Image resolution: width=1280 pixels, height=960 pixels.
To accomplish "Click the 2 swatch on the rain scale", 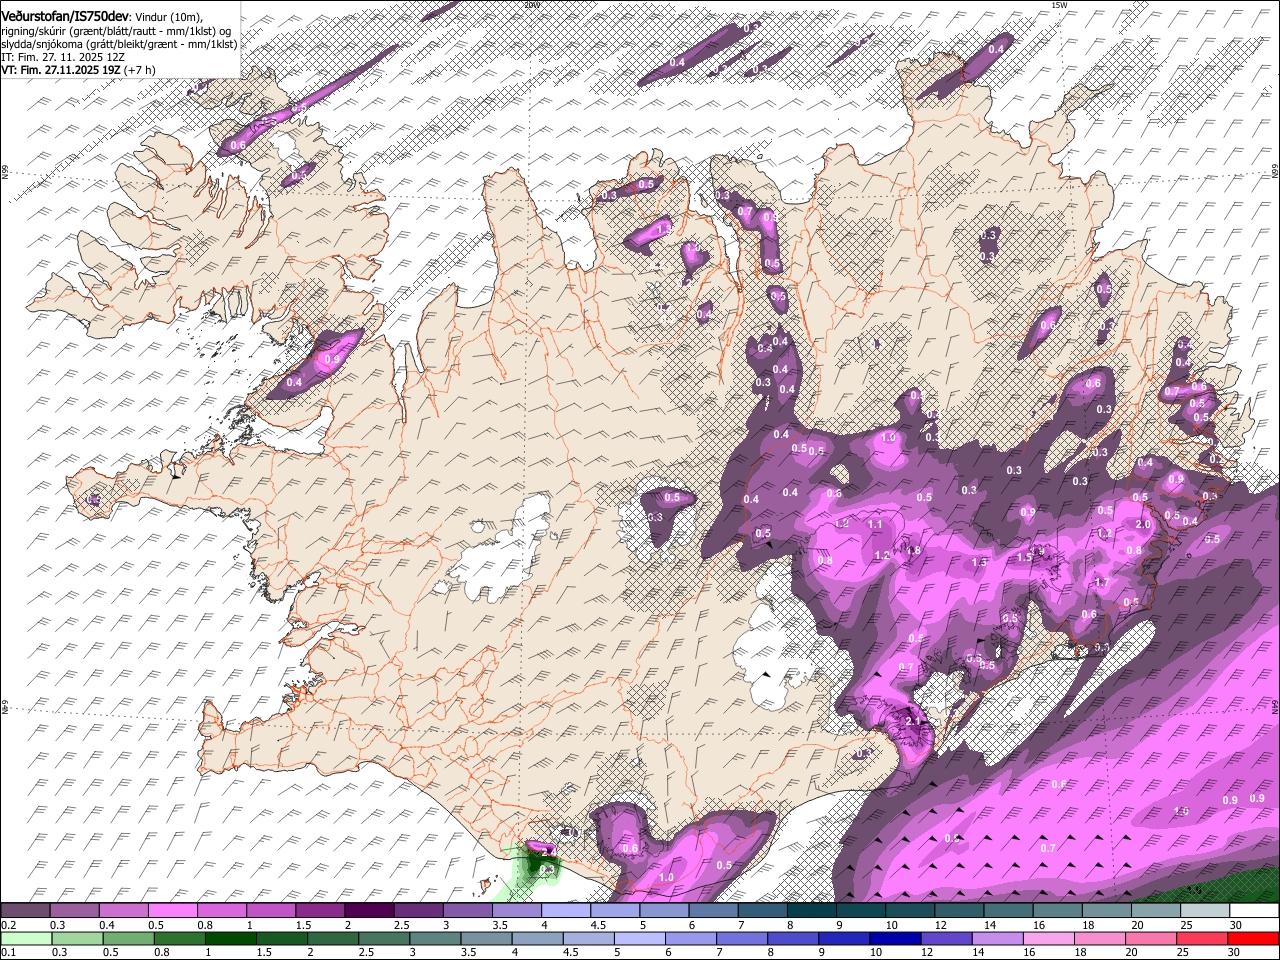I will coord(332,938).
